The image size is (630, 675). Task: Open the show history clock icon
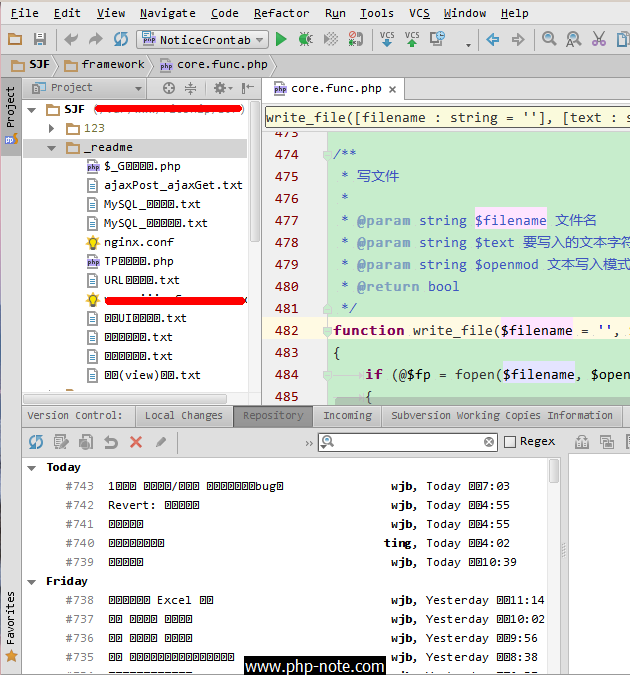pyautogui.click(x=438, y=40)
